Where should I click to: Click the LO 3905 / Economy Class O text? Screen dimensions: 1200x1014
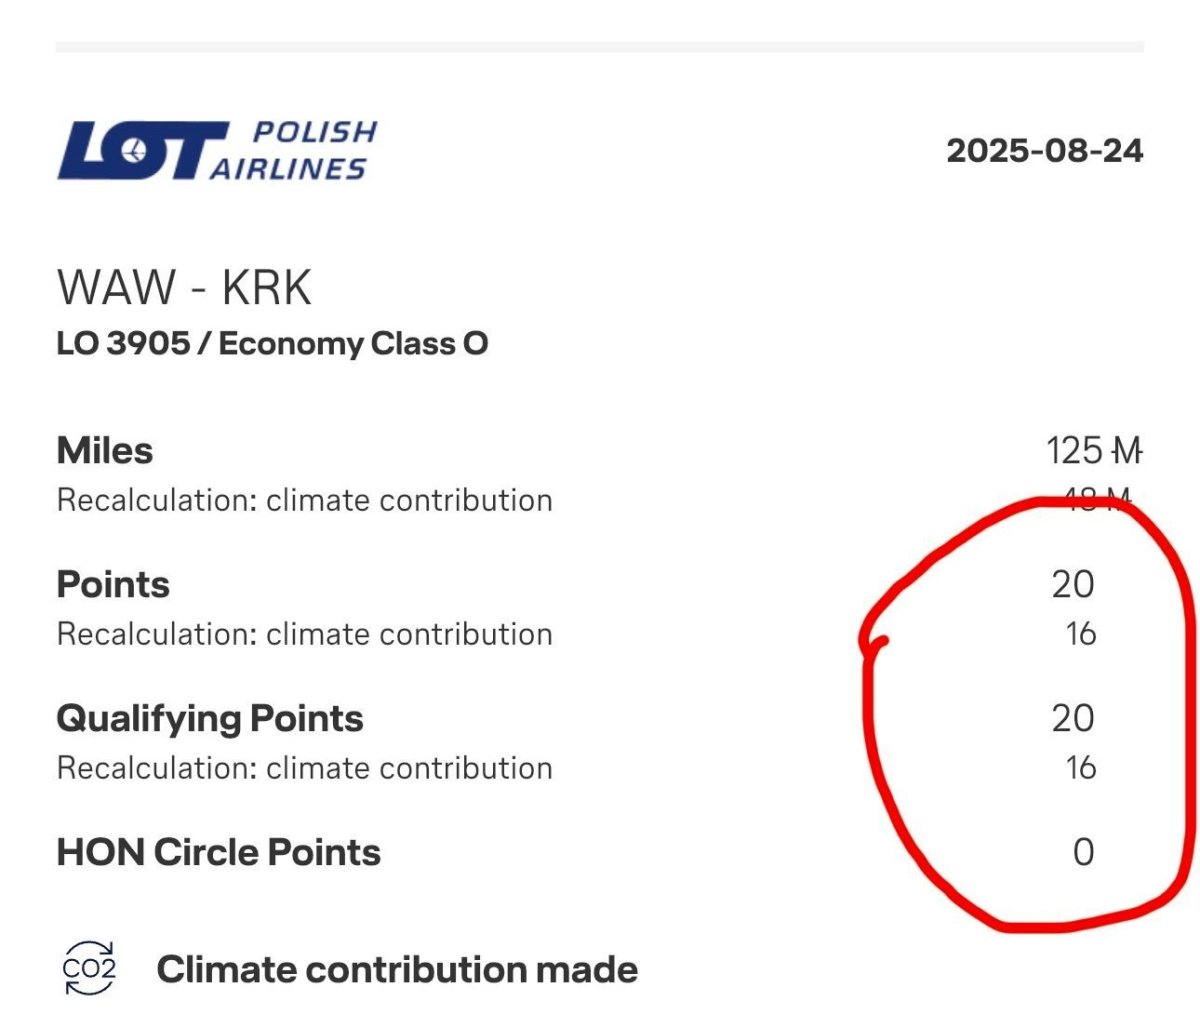pos(272,344)
